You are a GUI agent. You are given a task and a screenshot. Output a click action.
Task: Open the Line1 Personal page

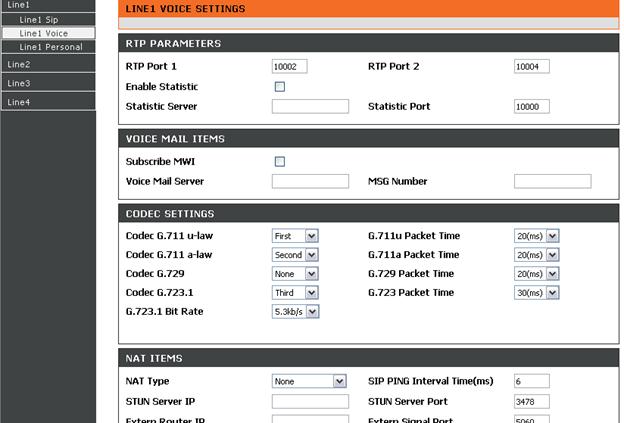[x=48, y=47]
